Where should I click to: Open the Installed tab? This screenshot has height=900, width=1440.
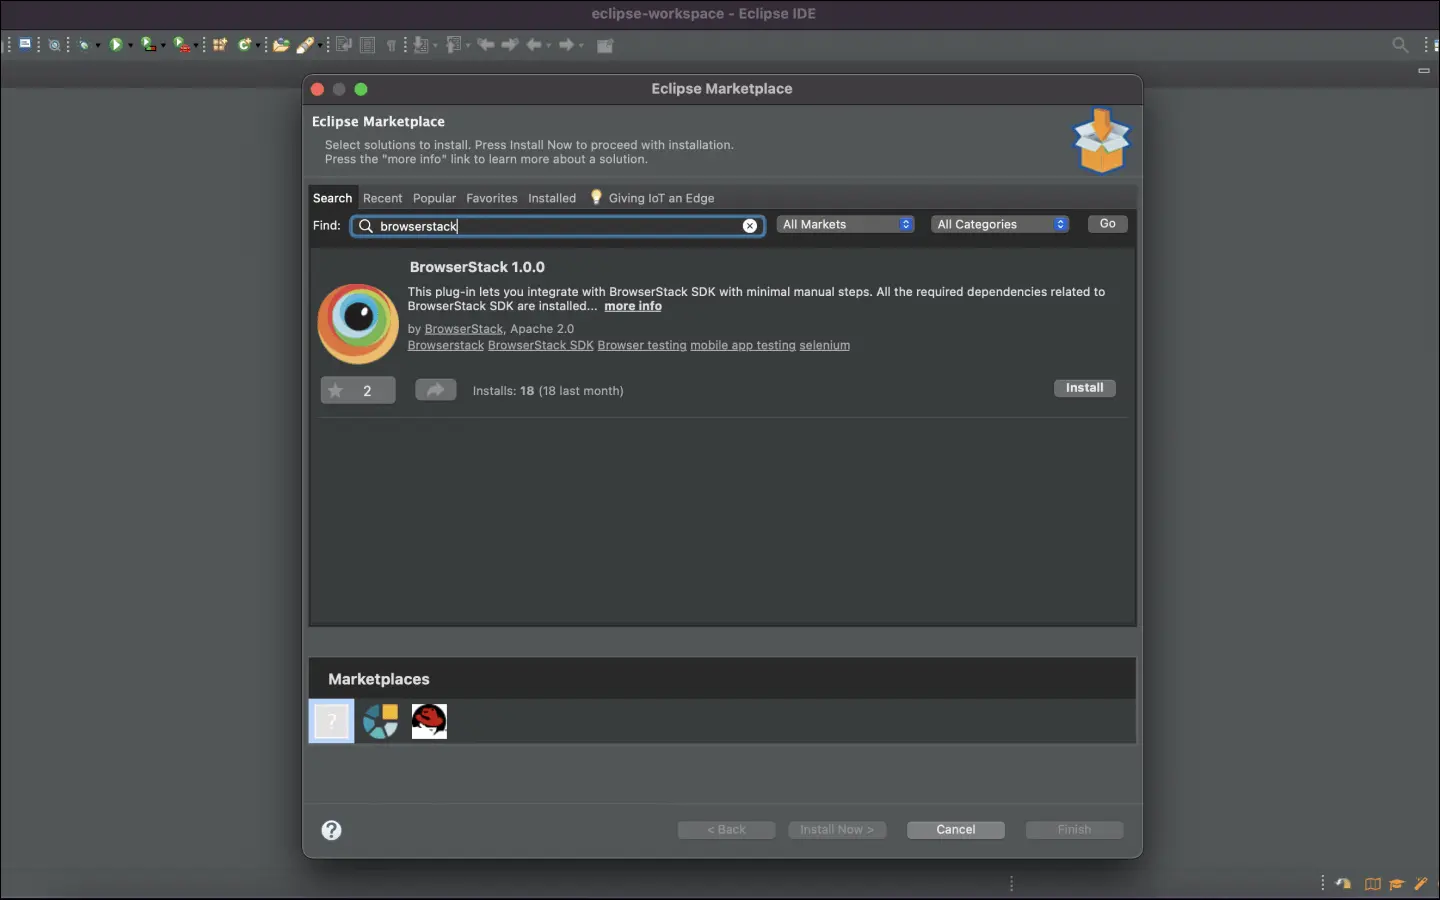coord(552,198)
